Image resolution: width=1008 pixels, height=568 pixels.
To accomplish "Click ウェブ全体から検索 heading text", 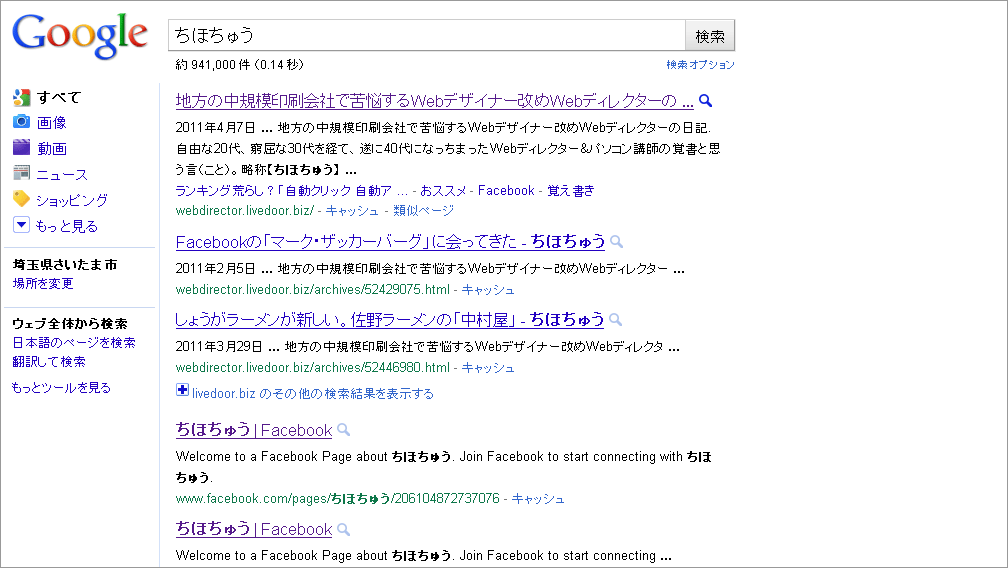I will 70,324.
